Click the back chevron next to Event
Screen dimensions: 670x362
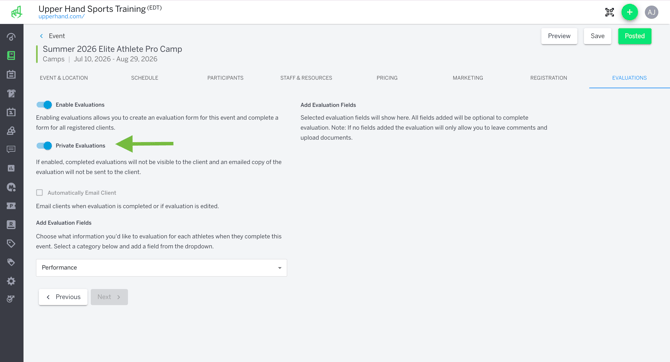(x=41, y=36)
